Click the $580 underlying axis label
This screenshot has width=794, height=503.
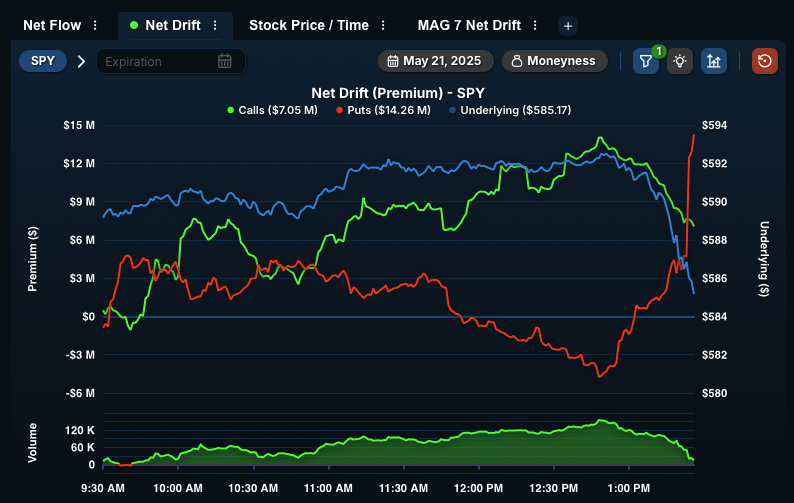point(714,394)
